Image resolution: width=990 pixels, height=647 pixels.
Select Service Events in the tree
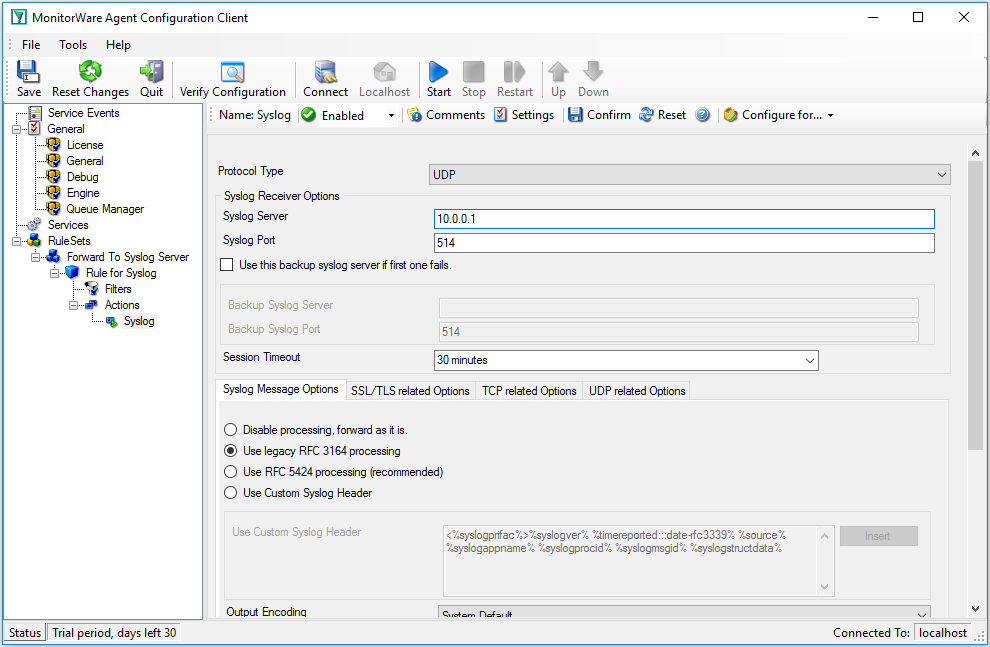[83, 113]
